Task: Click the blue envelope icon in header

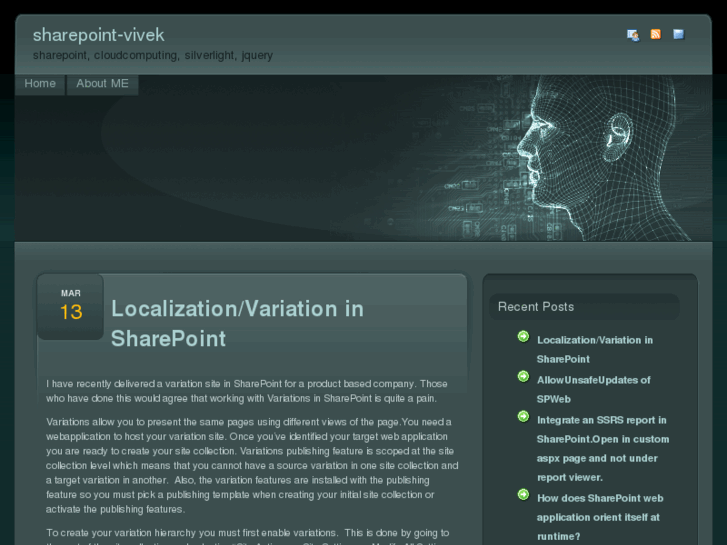Action: pos(678,34)
